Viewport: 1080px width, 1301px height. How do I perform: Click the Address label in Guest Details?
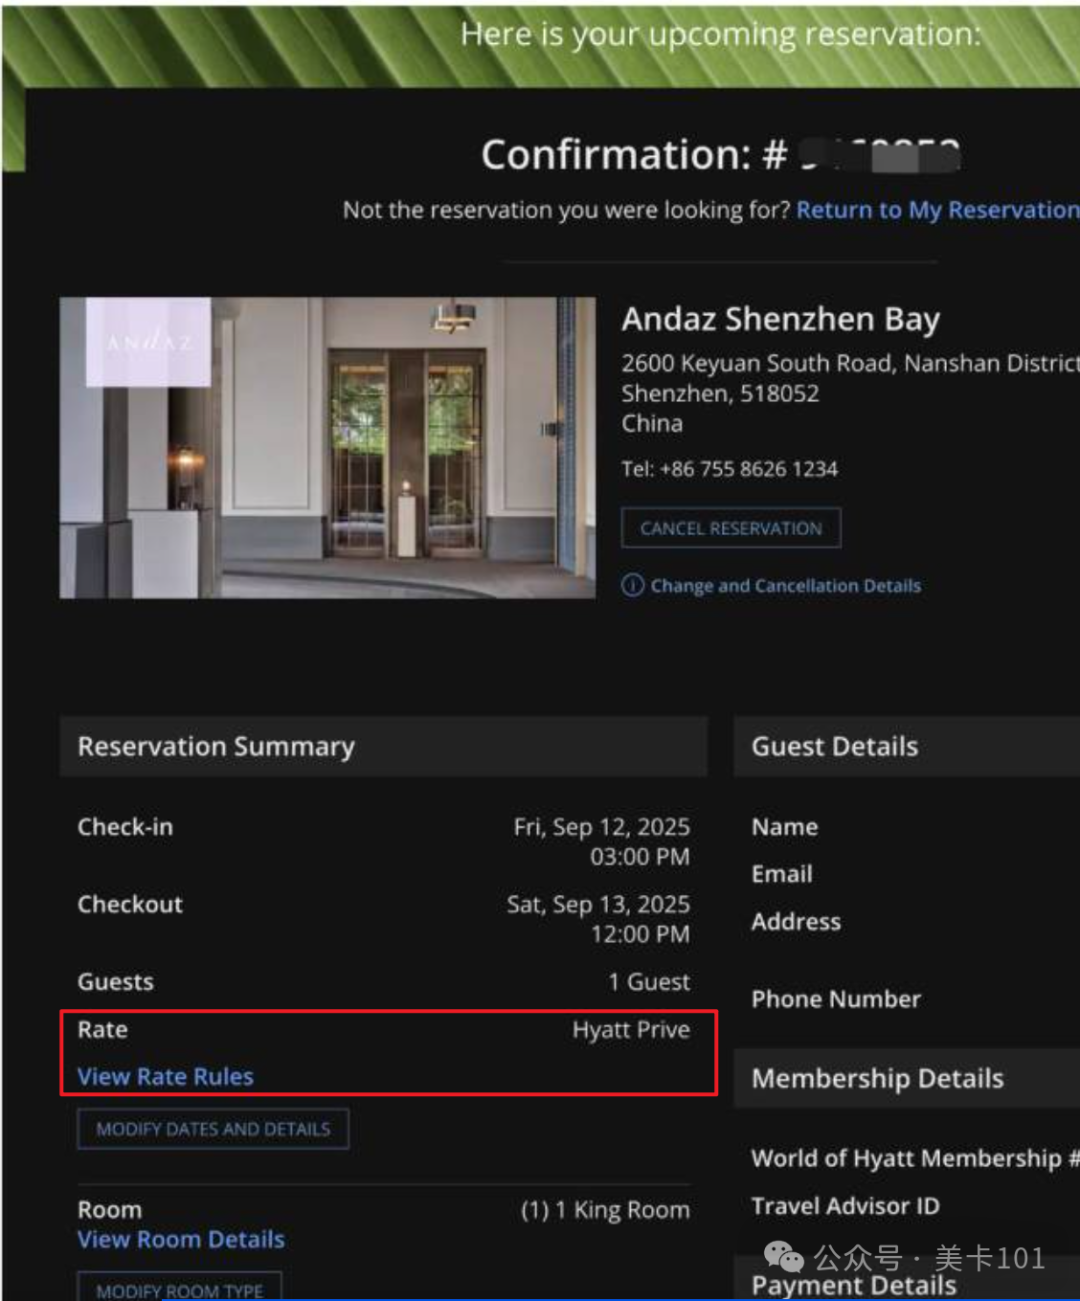(x=796, y=922)
